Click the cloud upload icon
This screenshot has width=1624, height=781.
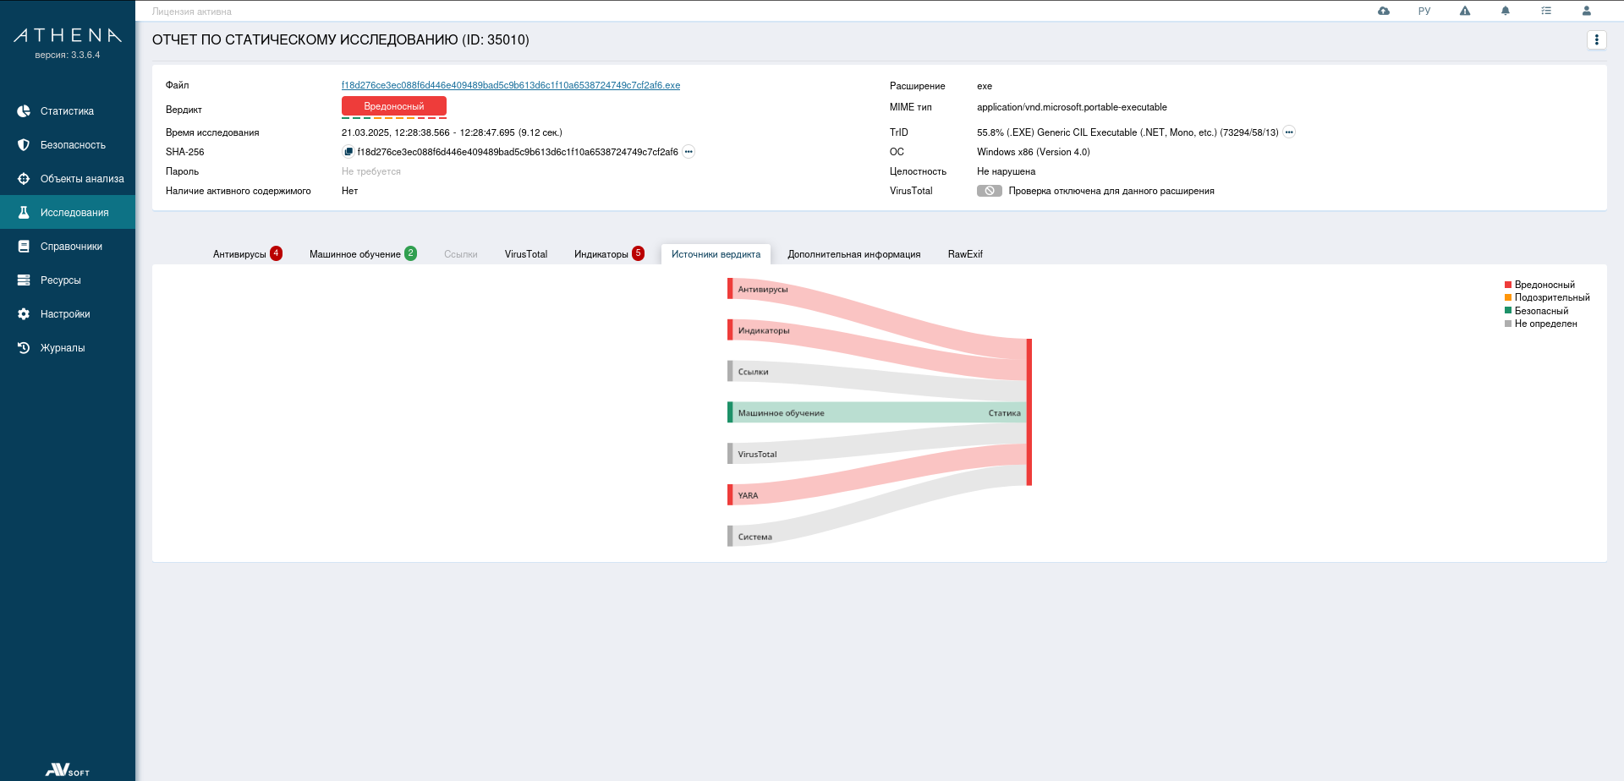click(1383, 11)
